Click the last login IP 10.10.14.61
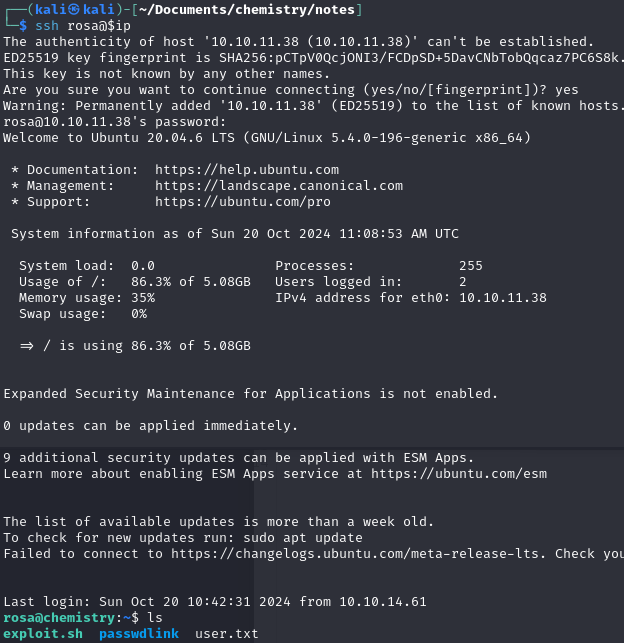This screenshot has width=624, height=643. (383, 602)
